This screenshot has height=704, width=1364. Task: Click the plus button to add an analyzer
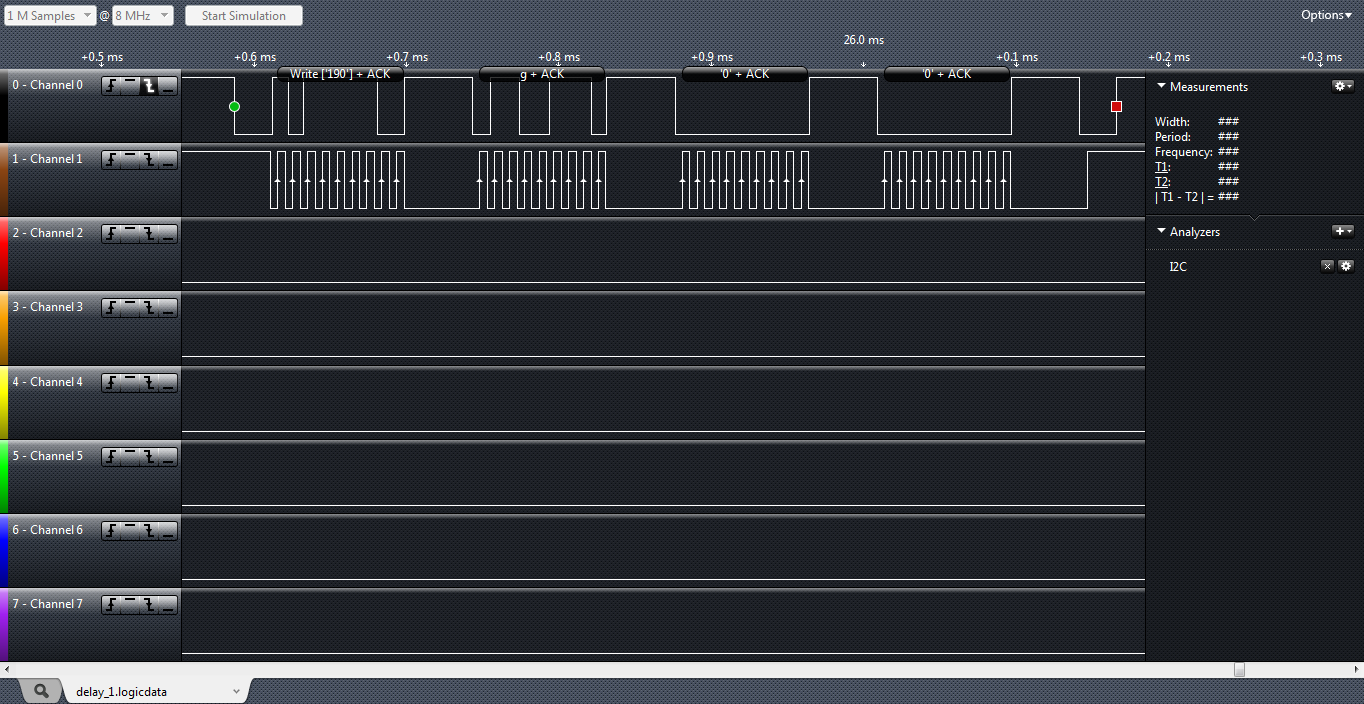(x=1342, y=231)
